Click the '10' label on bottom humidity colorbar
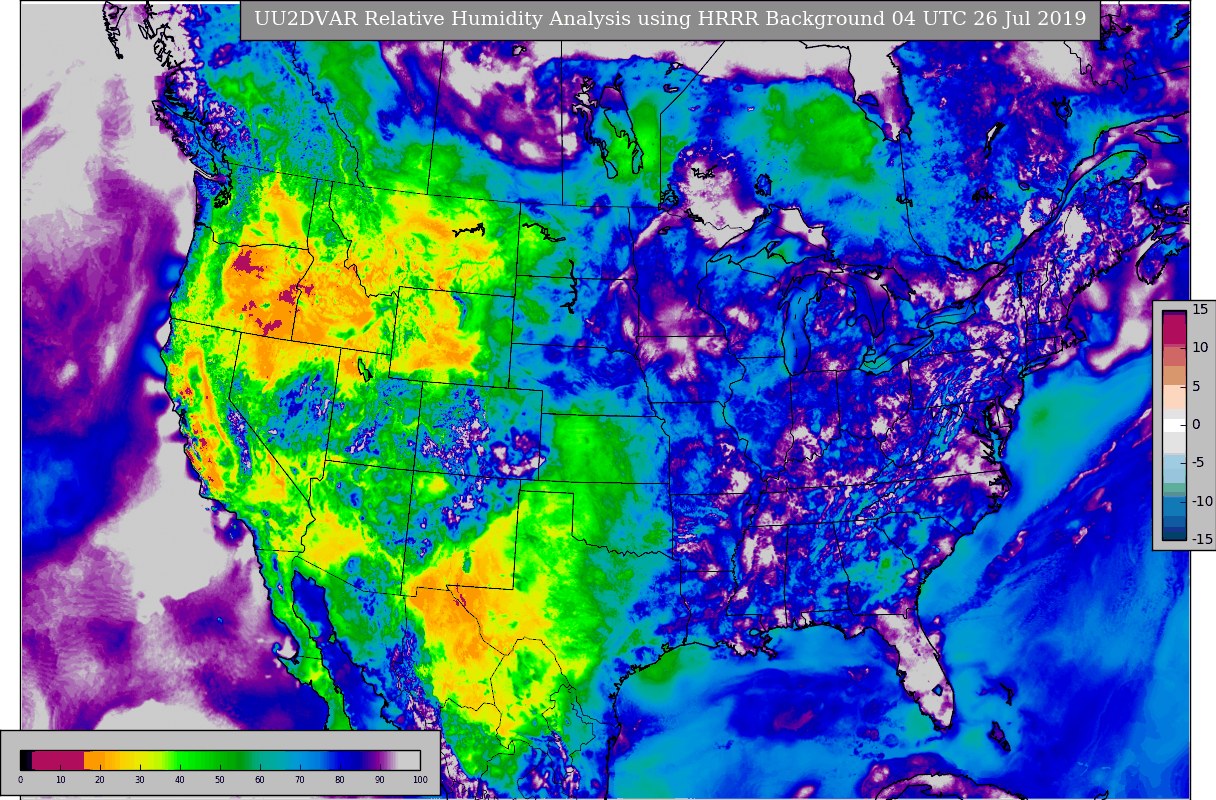This screenshot has height=800, width=1216. (x=60, y=780)
